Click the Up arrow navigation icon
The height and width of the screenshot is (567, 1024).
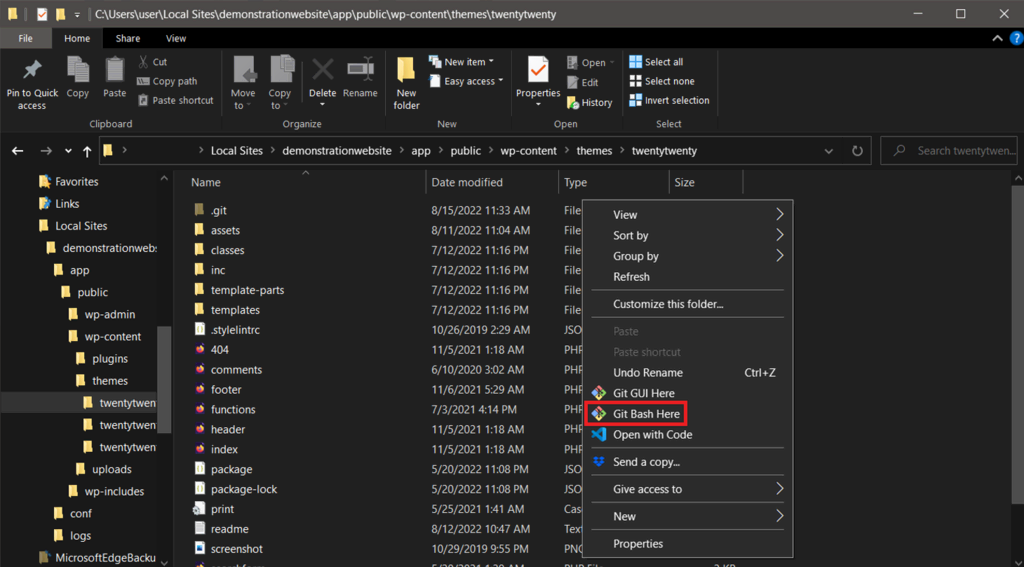tap(87, 151)
